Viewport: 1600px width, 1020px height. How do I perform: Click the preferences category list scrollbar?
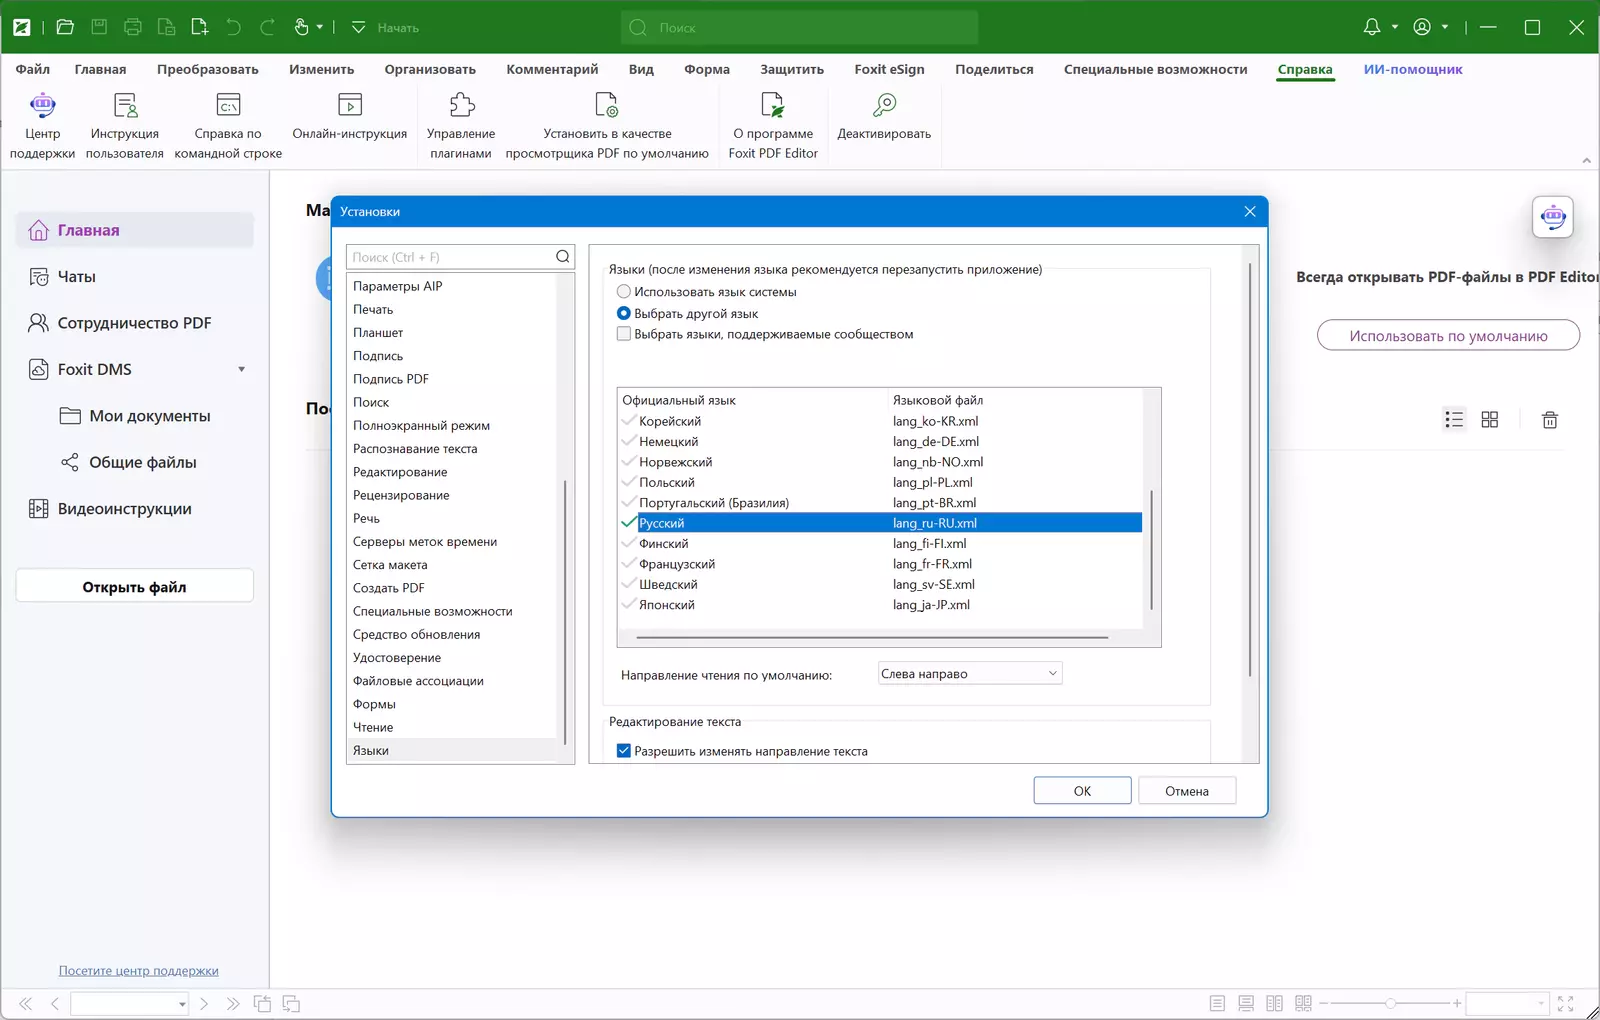coord(565,612)
